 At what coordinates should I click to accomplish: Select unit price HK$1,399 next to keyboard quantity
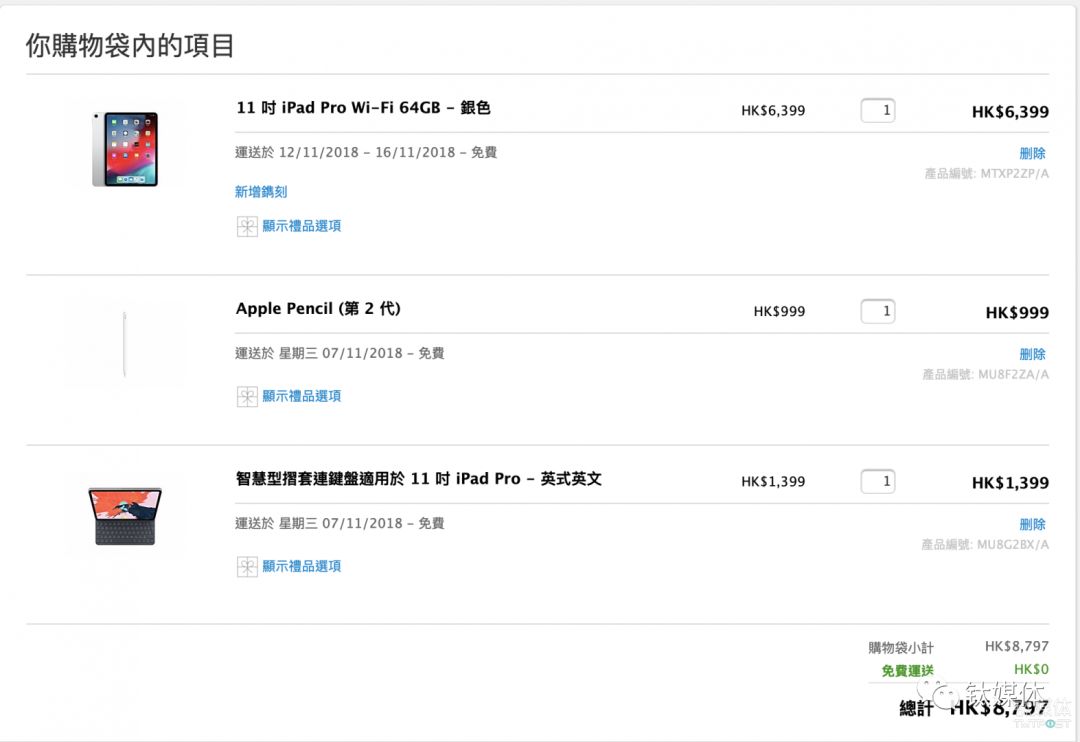coord(773,482)
